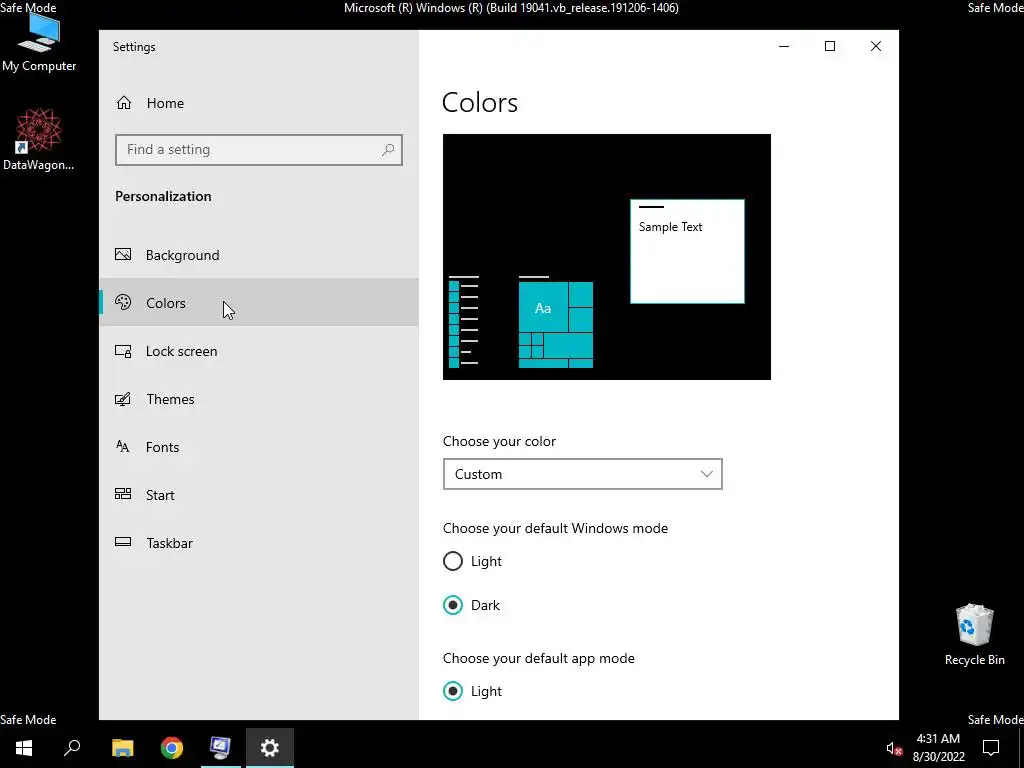
Task: Select the DataWagon desktop shortcut
Action: pyautogui.click(x=39, y=140)
